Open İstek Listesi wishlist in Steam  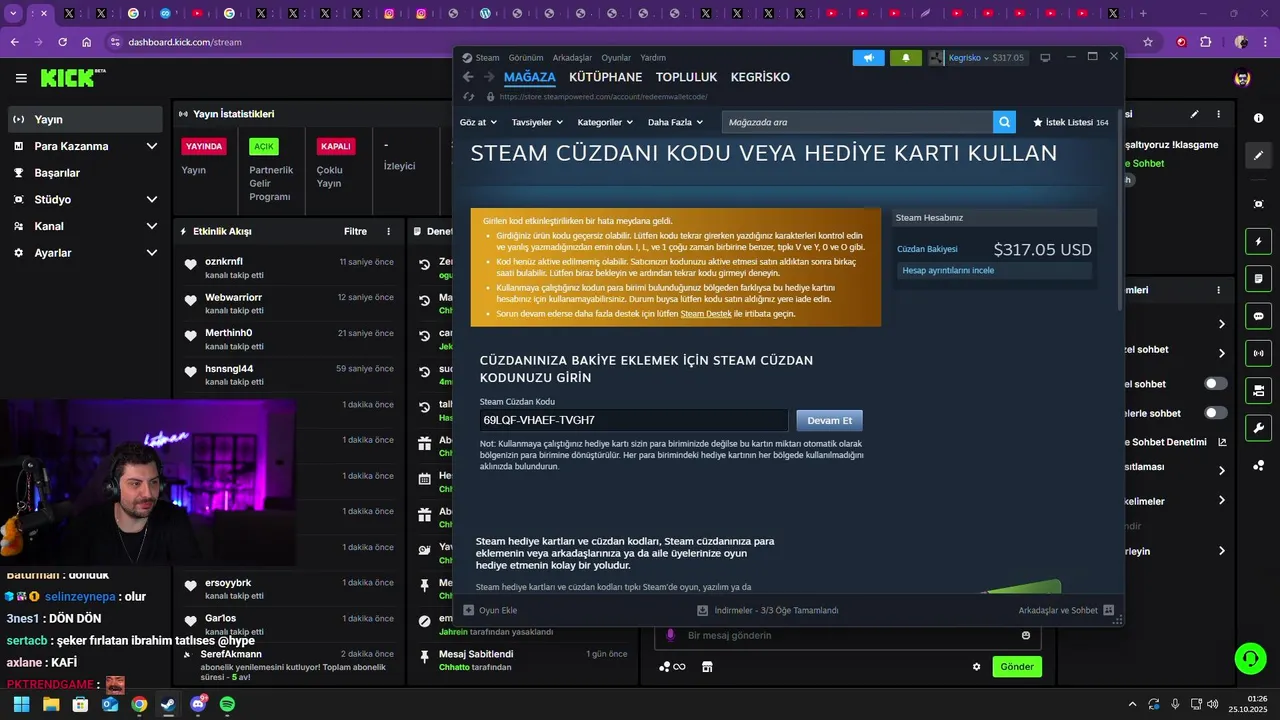[1071, 122]
